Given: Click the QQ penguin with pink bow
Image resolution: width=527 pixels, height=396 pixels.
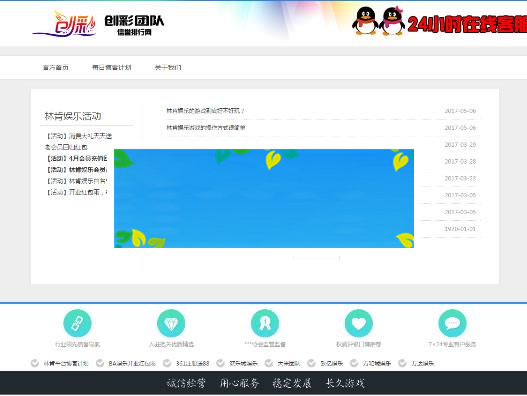Looking at the screenshot, I should (x=393, y=21).
